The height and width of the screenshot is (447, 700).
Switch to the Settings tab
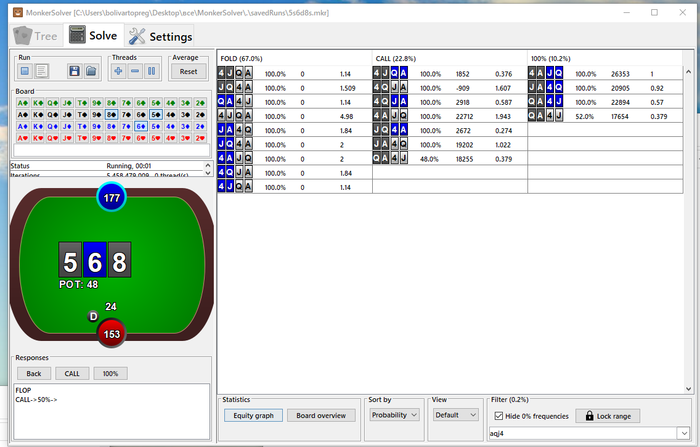tap(160, 36)
